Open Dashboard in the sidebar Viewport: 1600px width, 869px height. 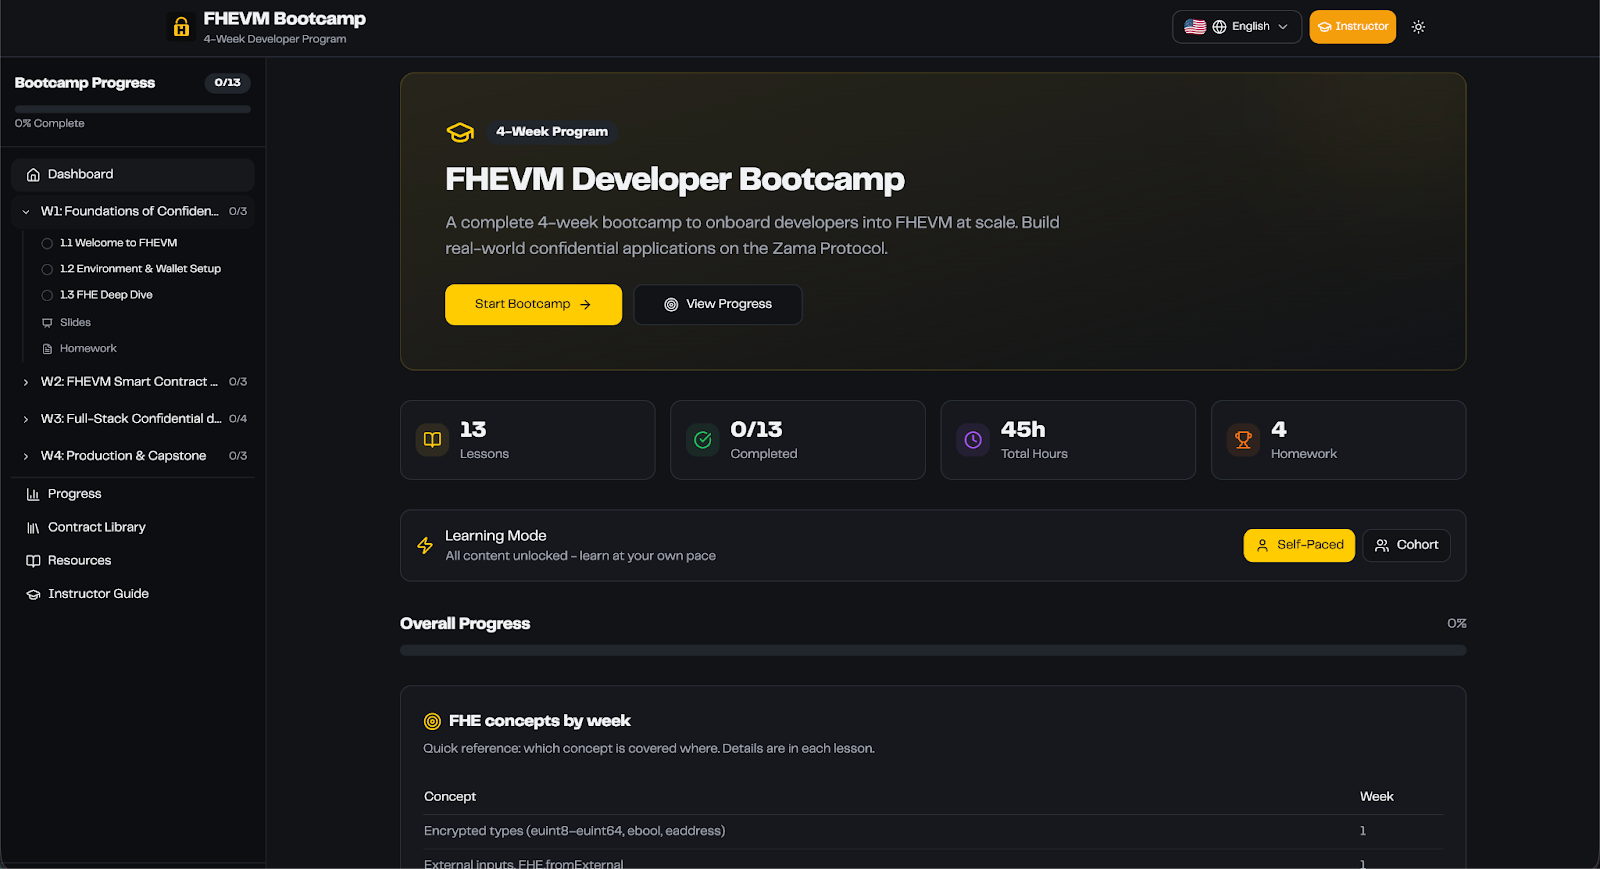[133, 175]
